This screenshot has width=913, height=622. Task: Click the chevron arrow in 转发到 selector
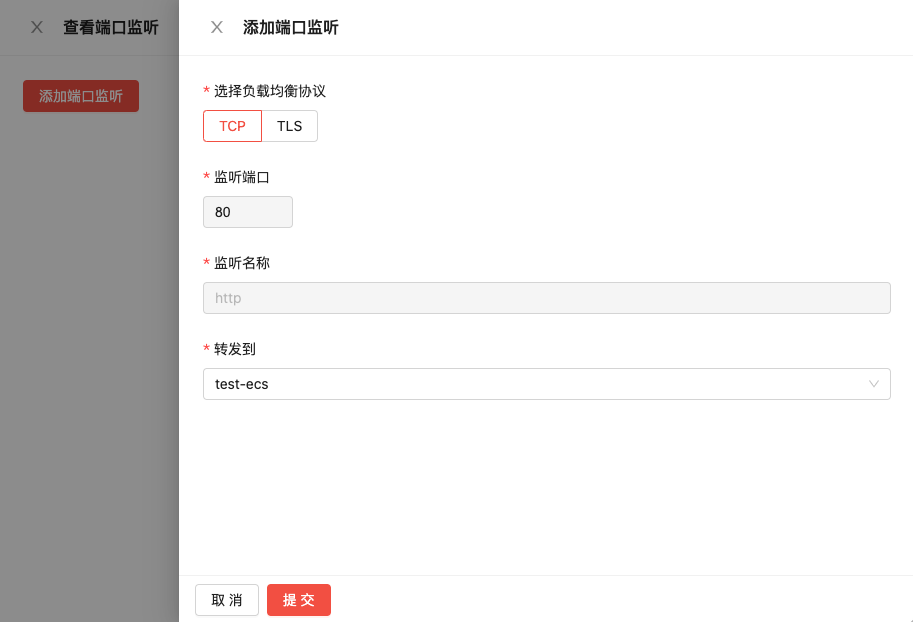pos(874,384)
